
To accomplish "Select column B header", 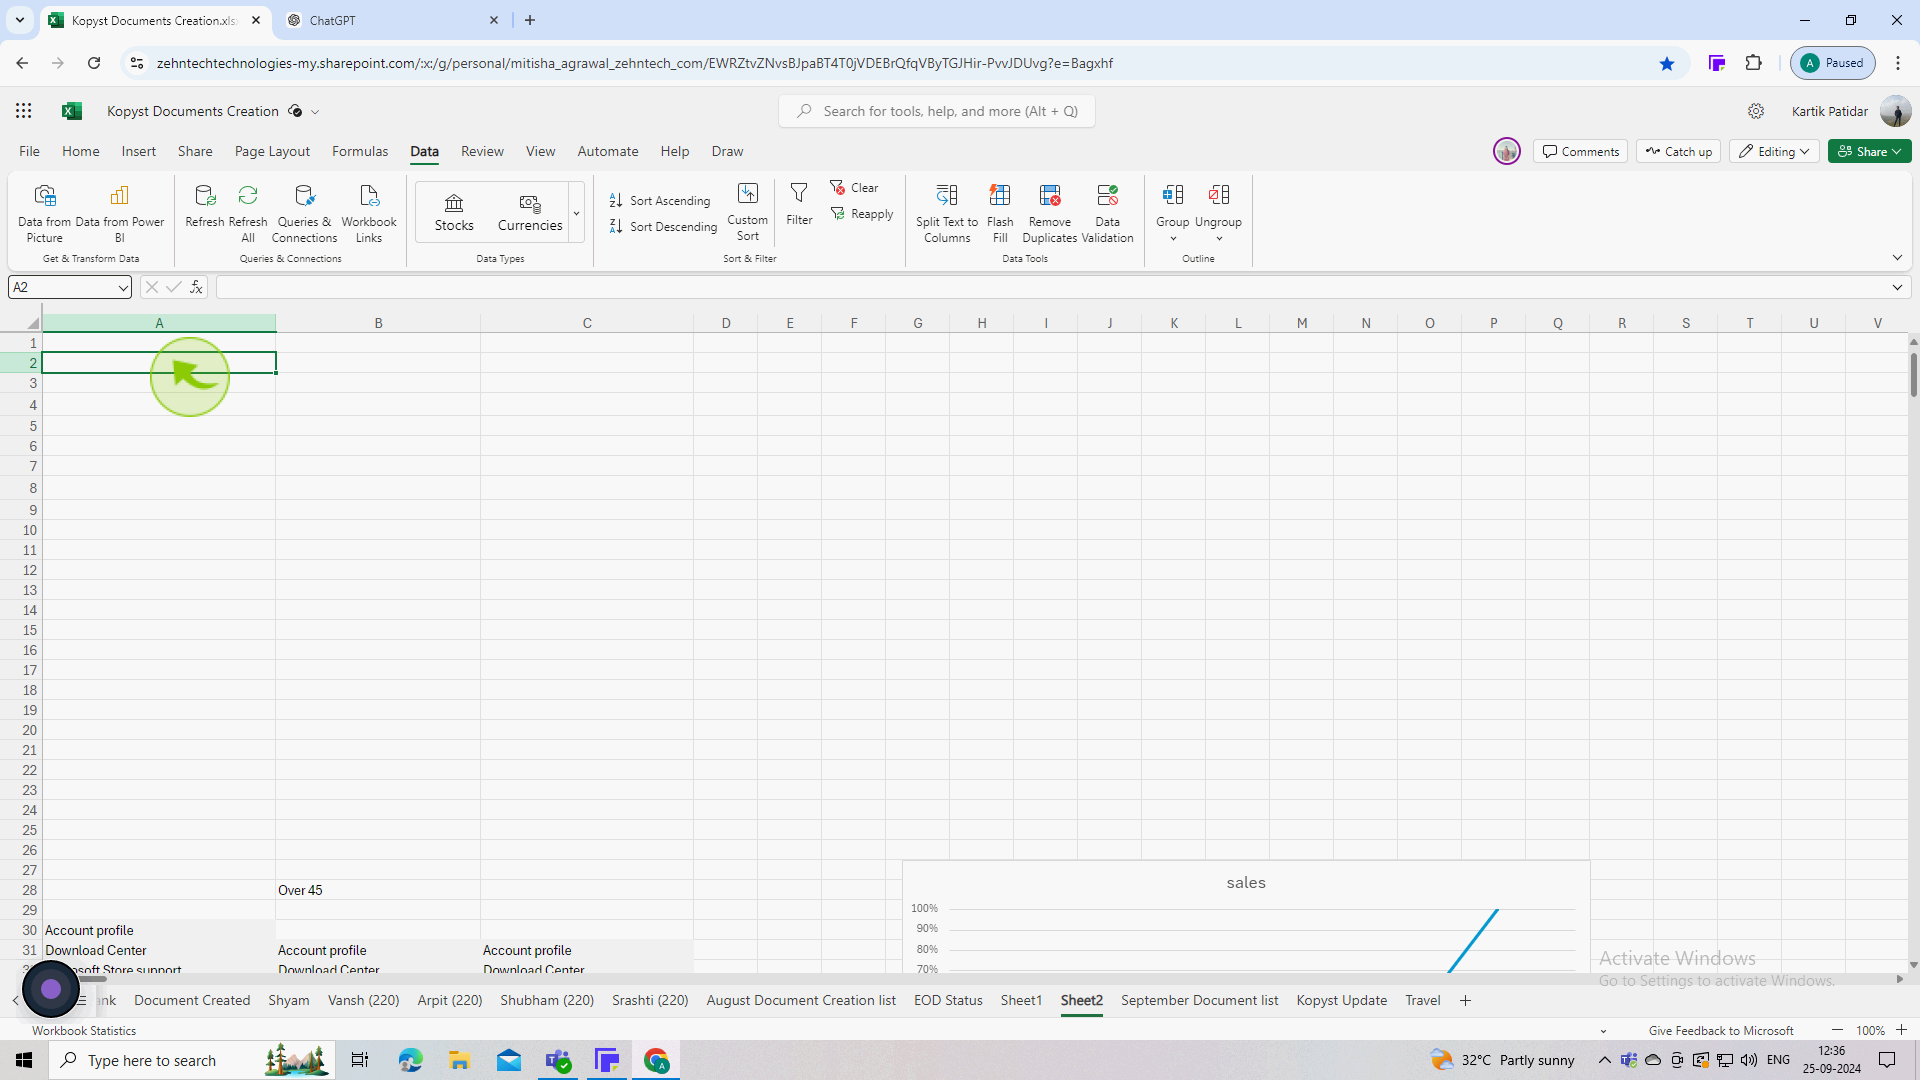I will coord(378,323).
